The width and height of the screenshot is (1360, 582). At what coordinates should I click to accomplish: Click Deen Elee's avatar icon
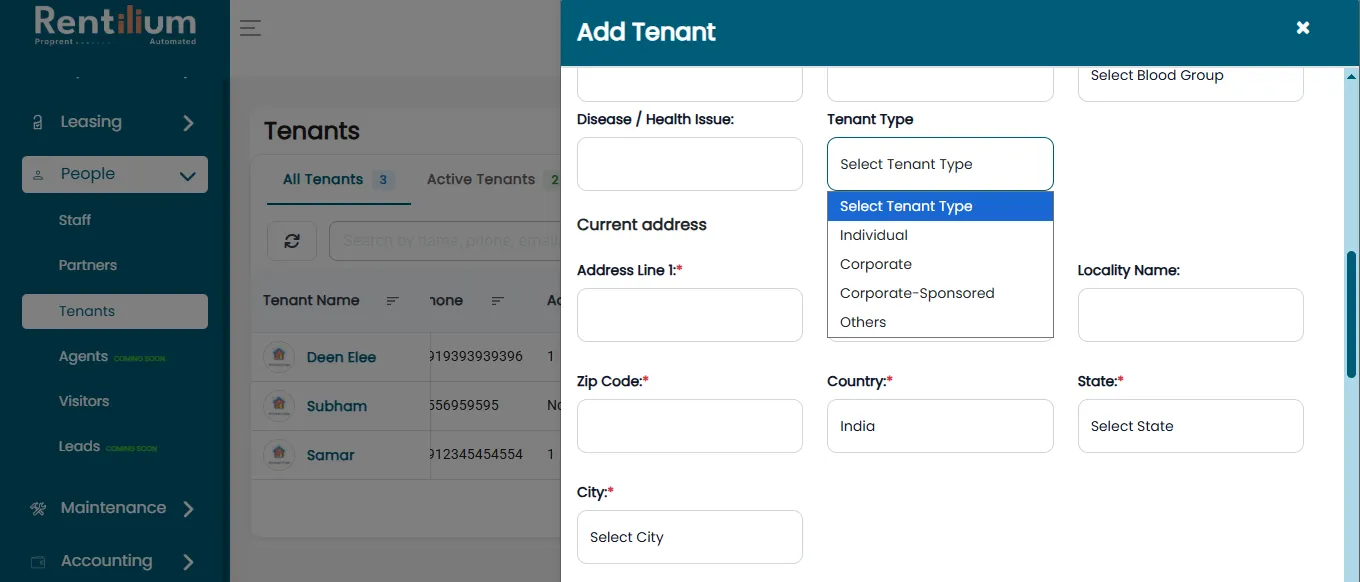pos(279,356)
